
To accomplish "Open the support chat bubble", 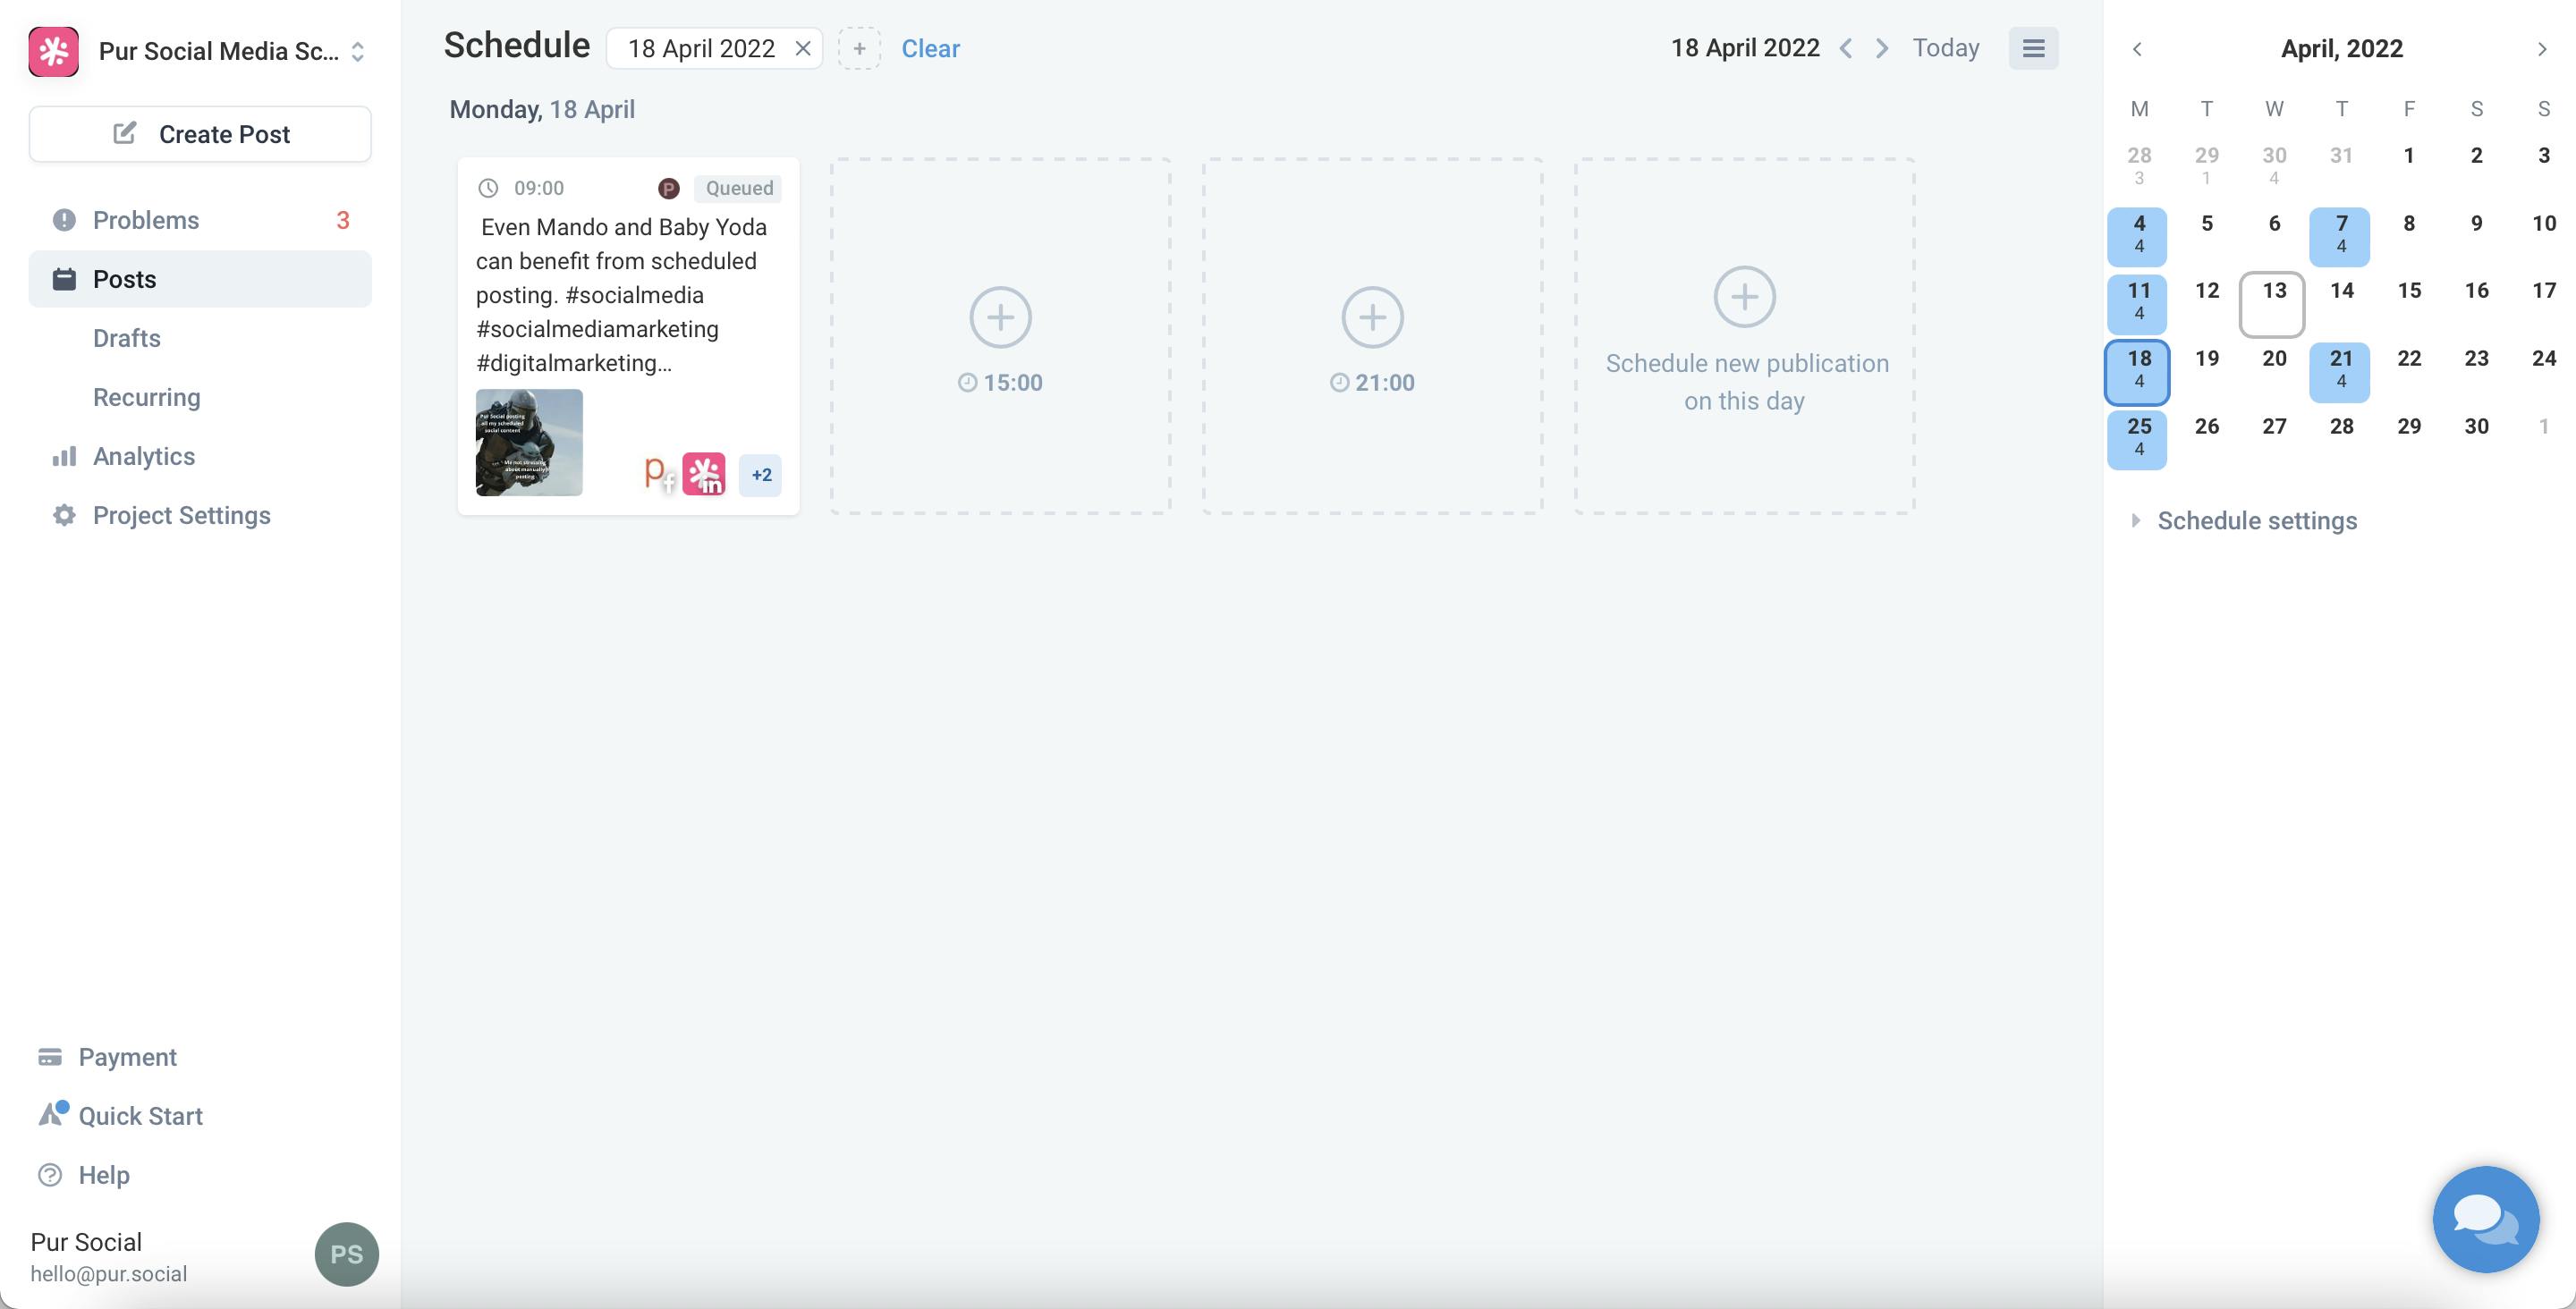I will [2485, 1218].
